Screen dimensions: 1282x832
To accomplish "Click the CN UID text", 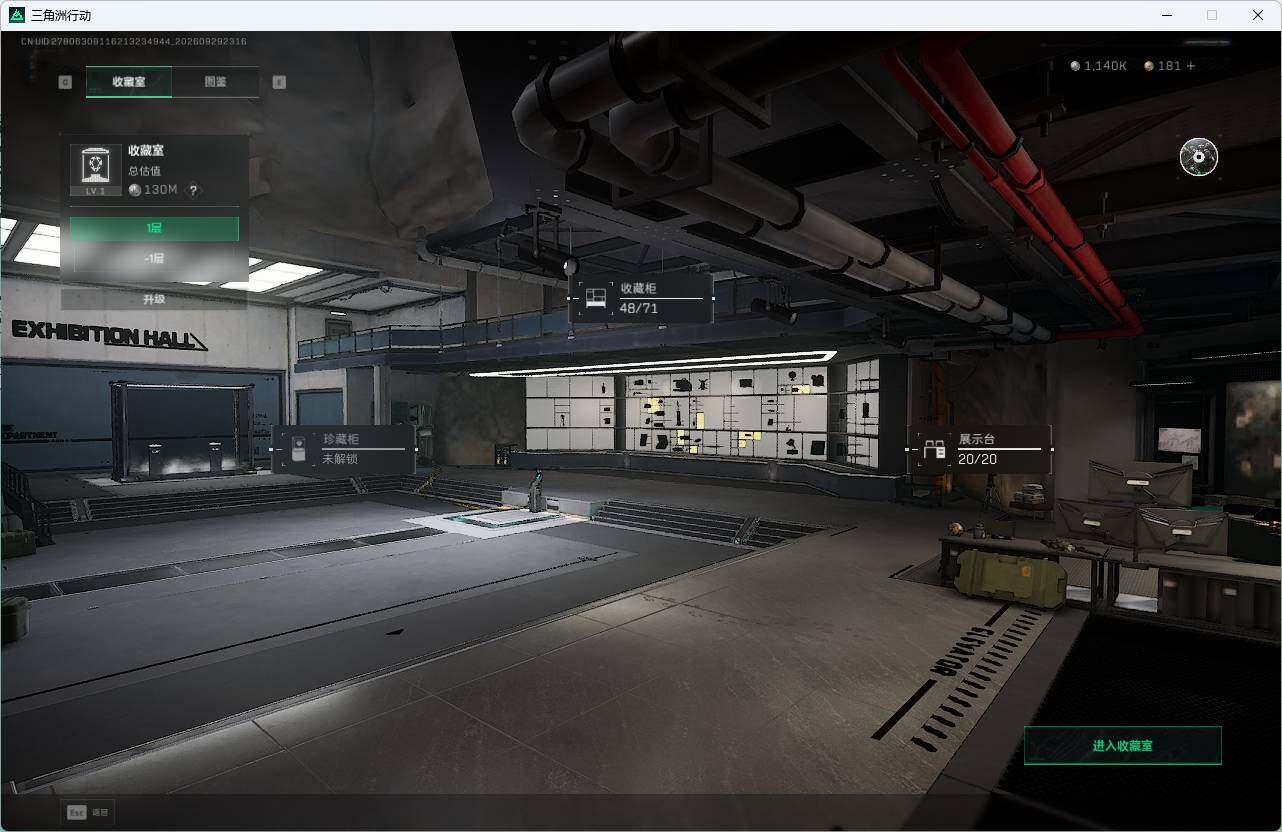I will click(133, 42).
